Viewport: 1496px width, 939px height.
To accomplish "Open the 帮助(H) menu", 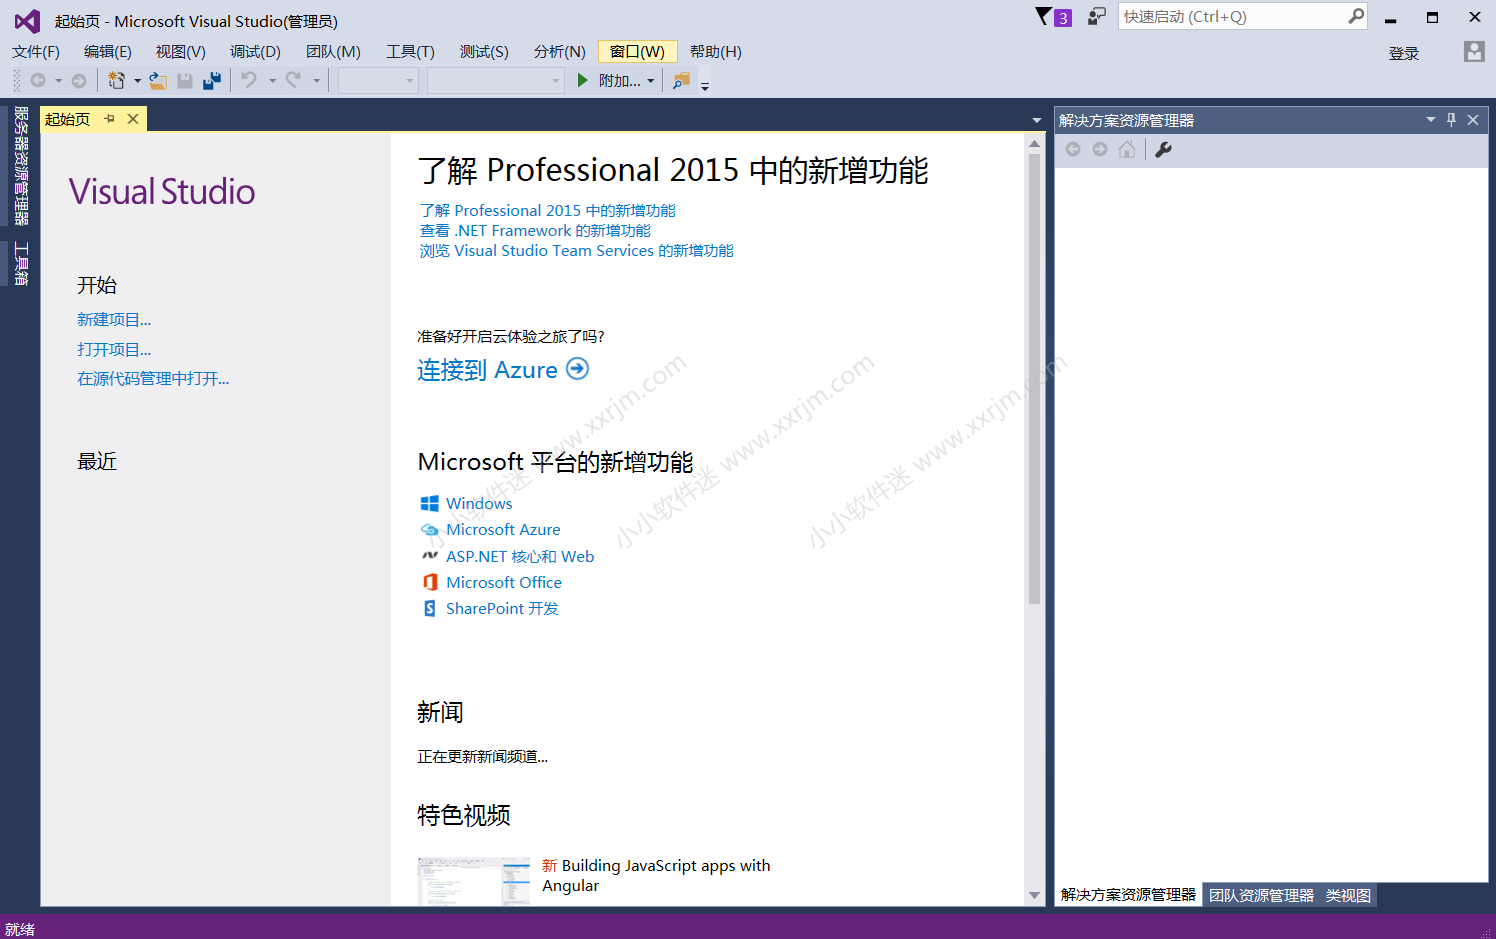I will tap(716, 52).
